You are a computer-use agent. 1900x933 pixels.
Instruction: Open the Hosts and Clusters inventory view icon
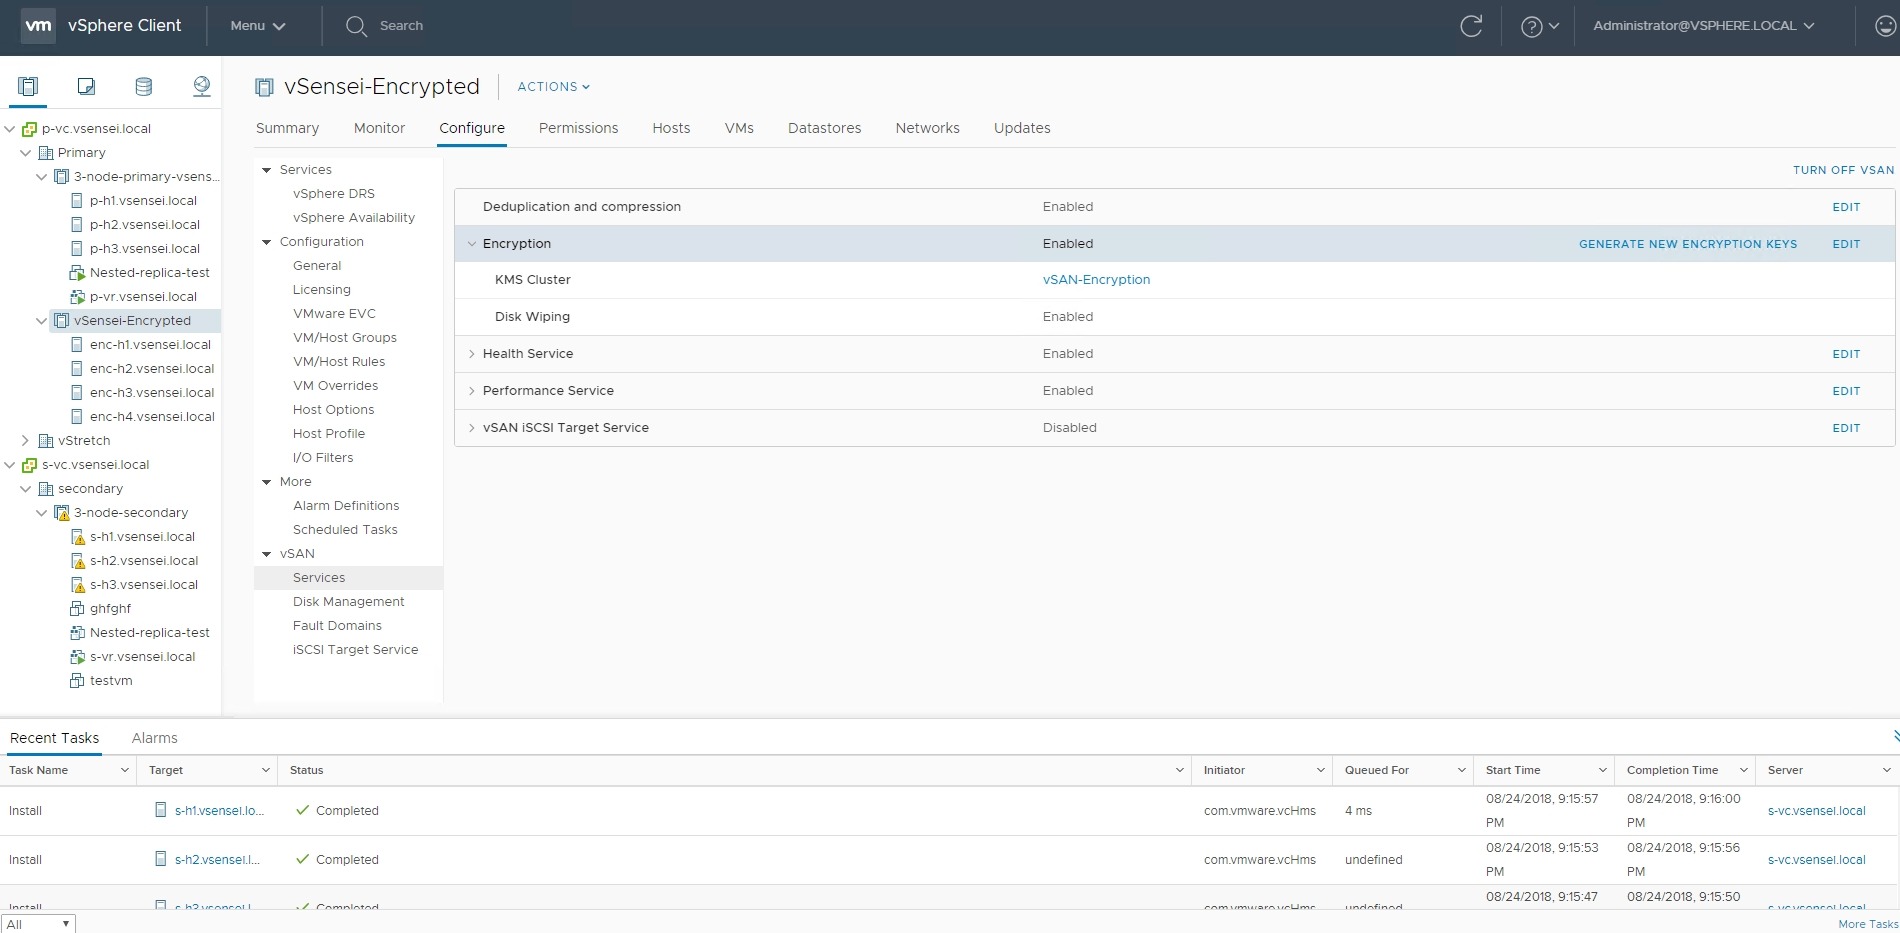tap(28, 87)
